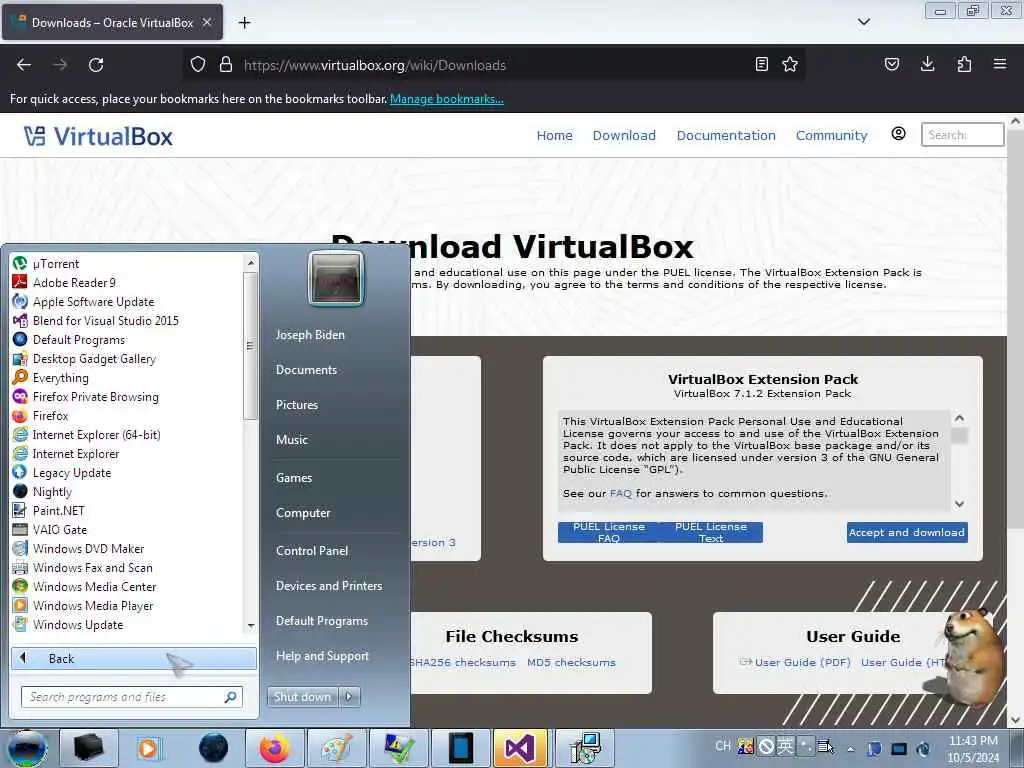Open PUEL License FAQ button
The height and width of the screenshot is (768, 1024).
pos(609,532)
